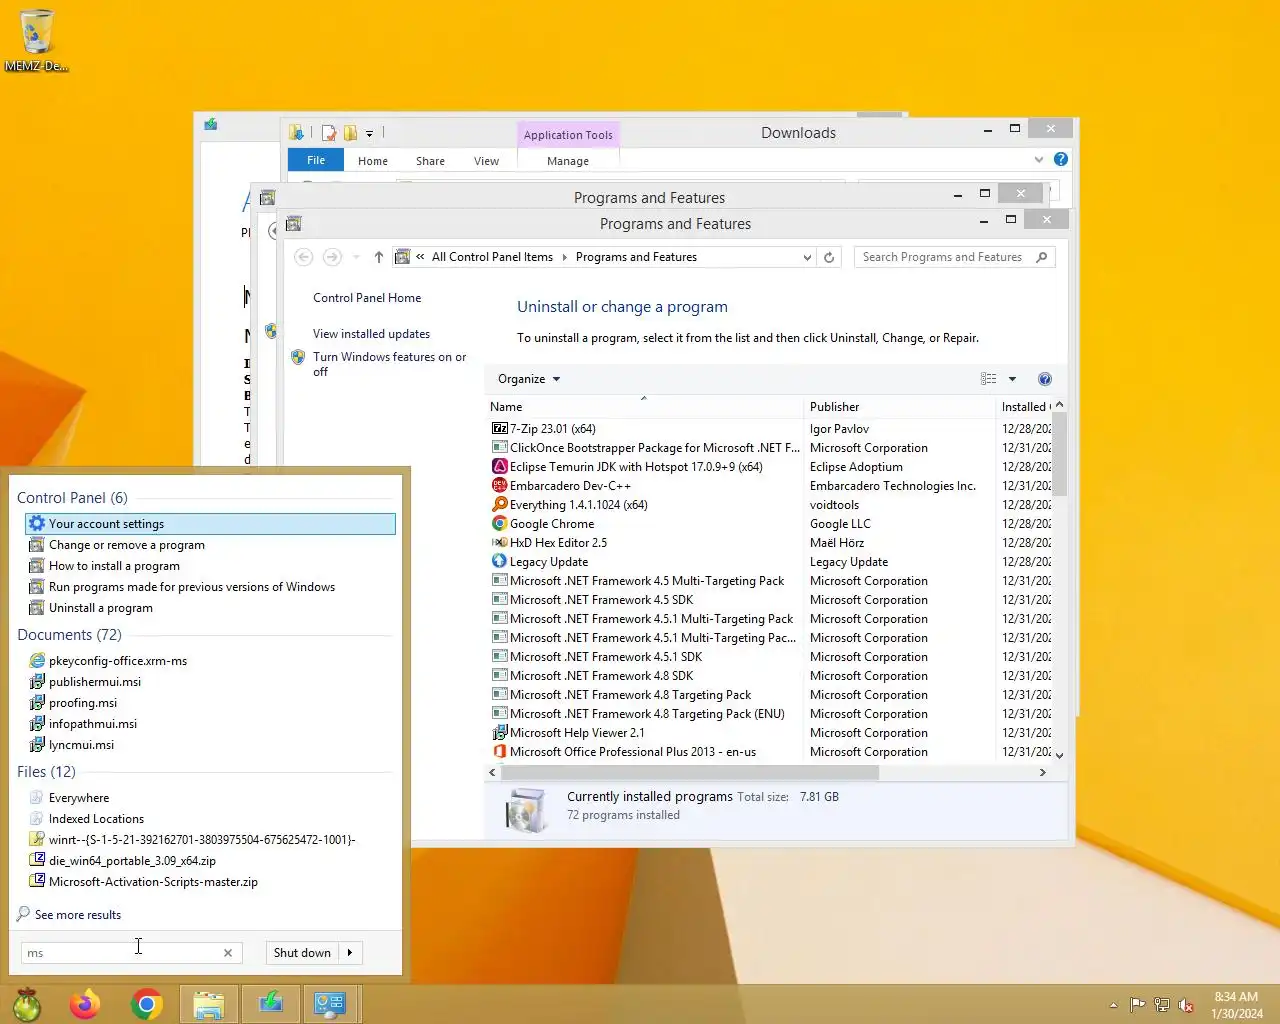Switch to the Home ribbon tab
The image size is (1280, 1024).
coord(373,161)
